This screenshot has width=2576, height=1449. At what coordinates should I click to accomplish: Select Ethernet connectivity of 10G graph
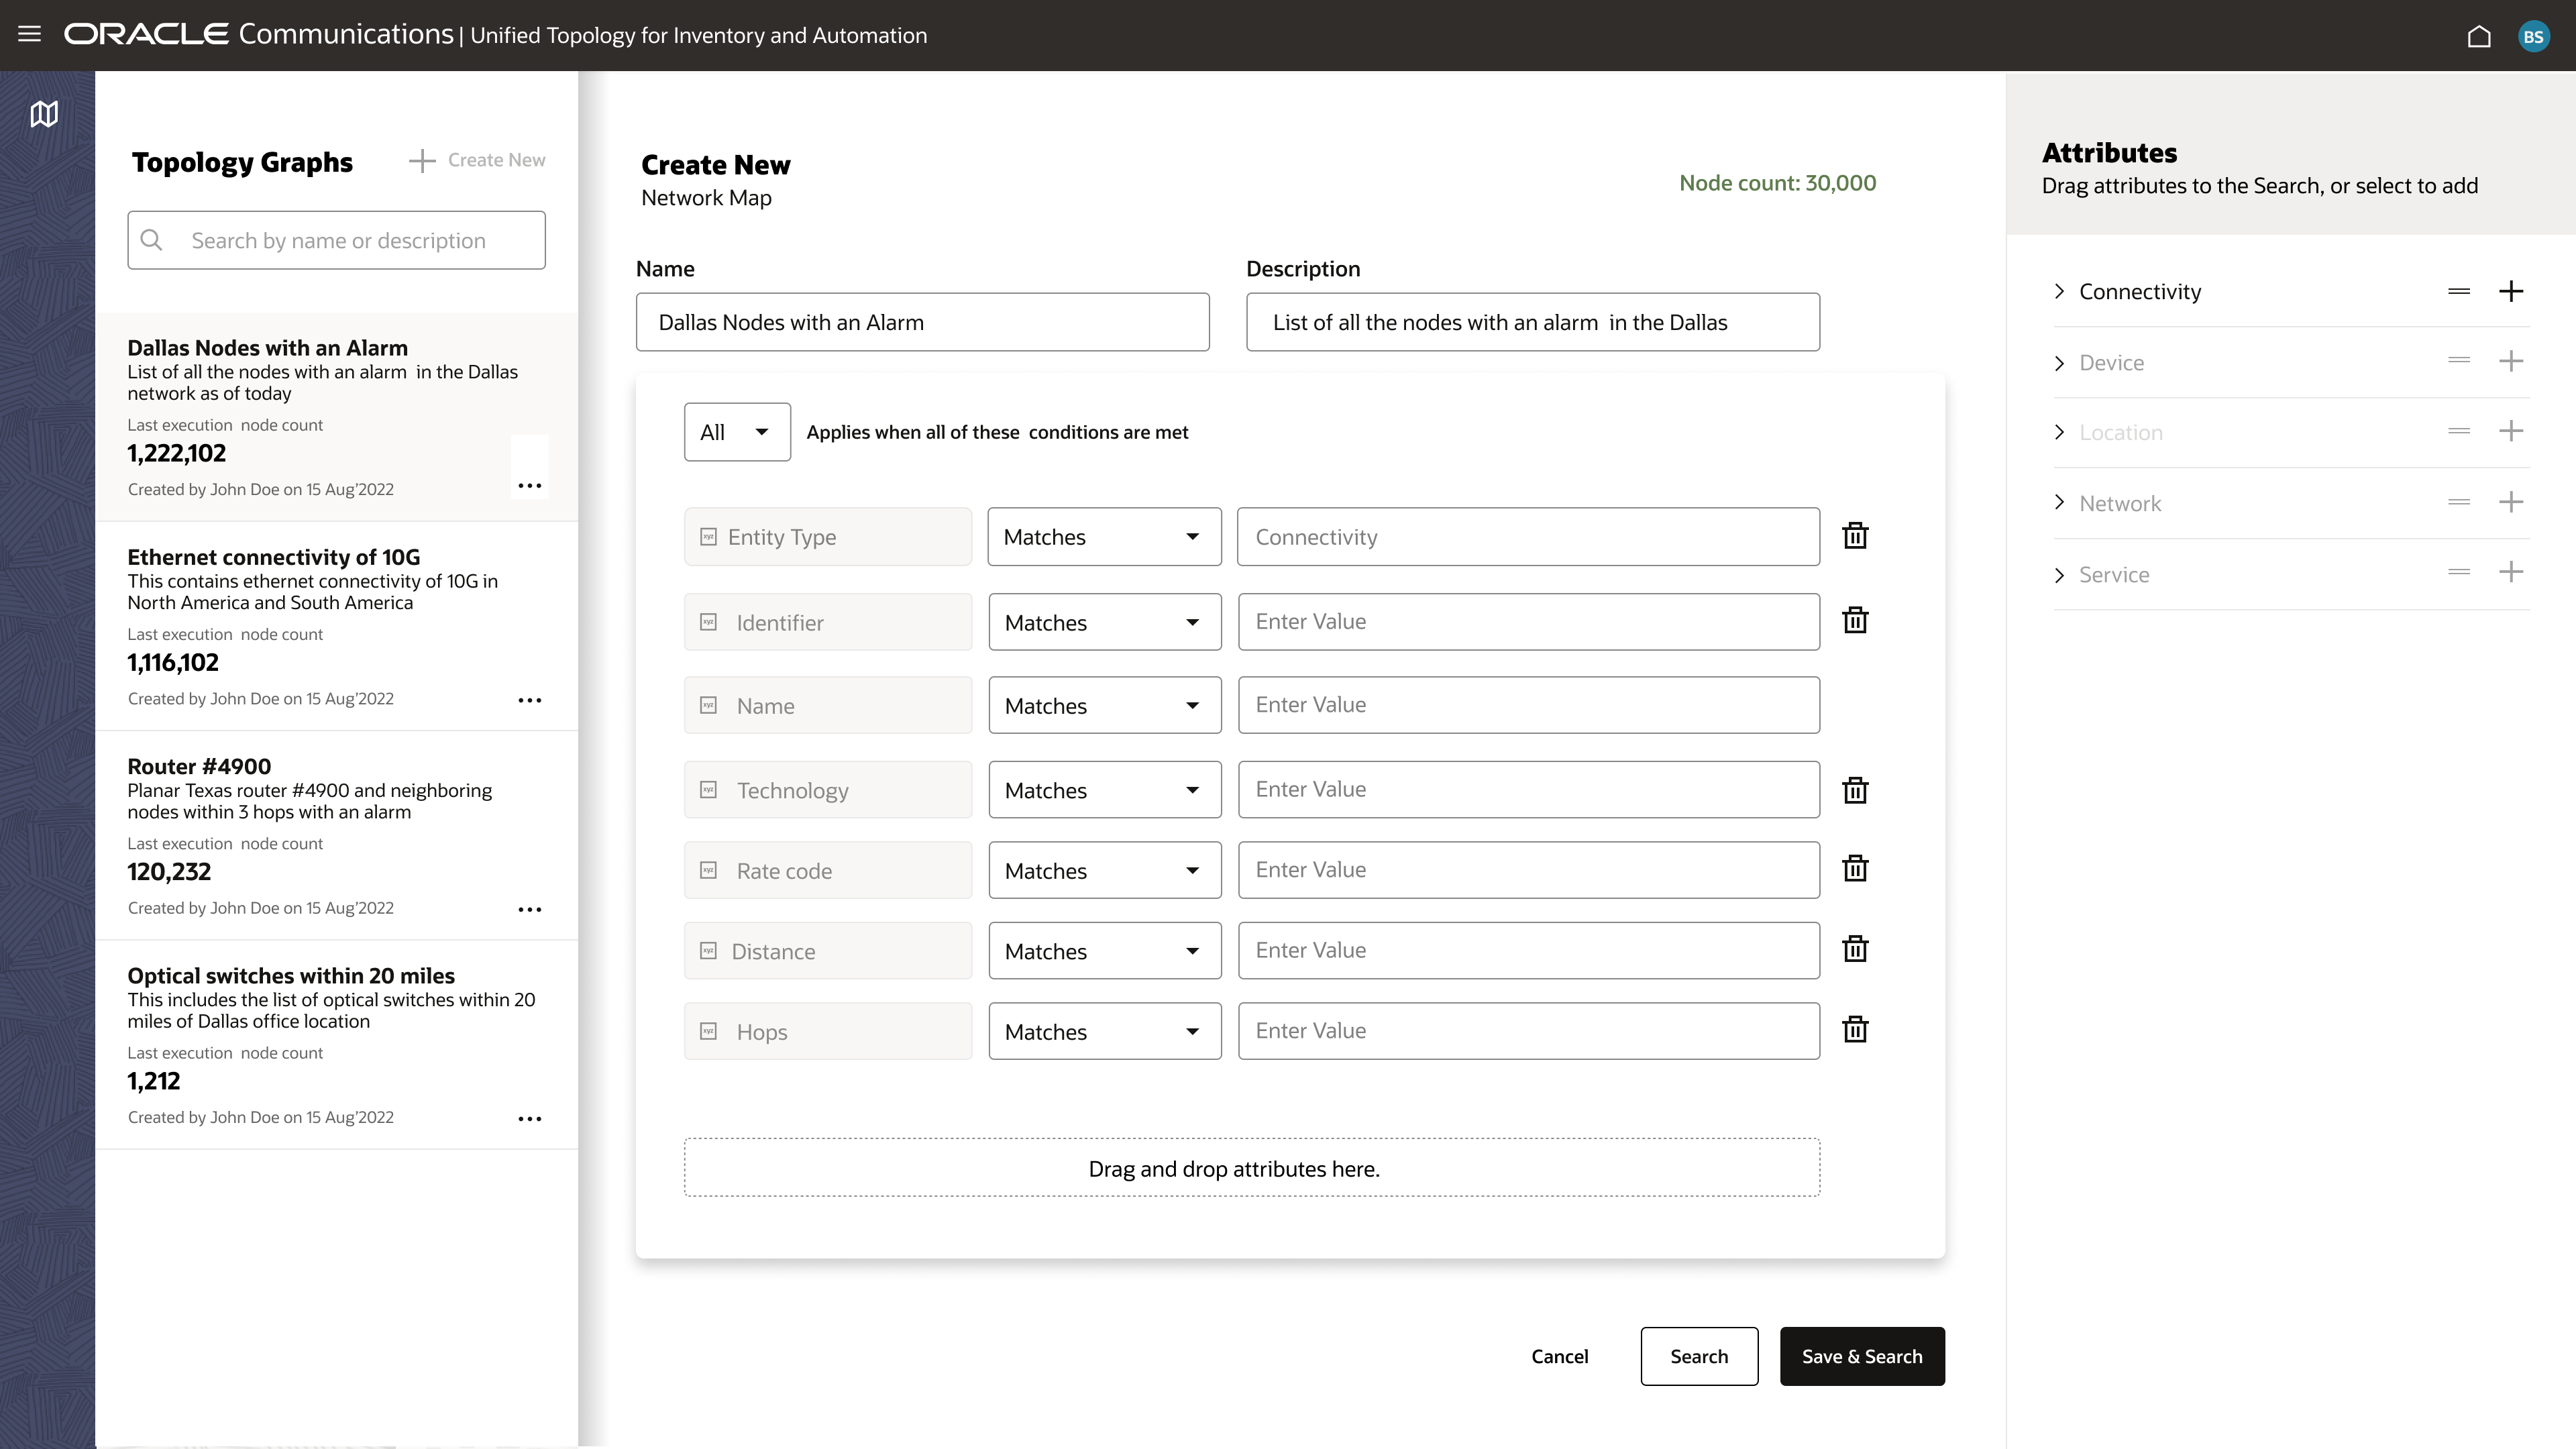pyautogui.click(x=273, y=557)
